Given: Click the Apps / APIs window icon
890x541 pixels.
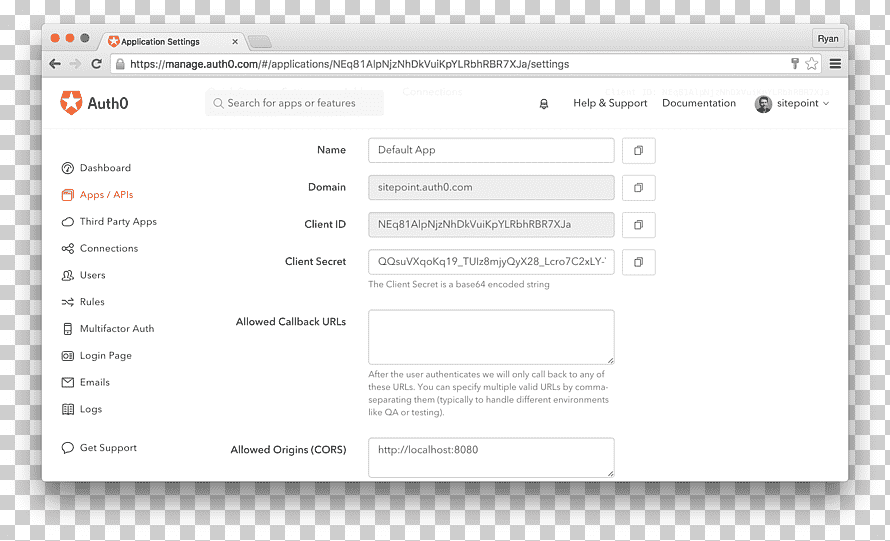Looking at the screenshot, I should click(x=68, y=195).
